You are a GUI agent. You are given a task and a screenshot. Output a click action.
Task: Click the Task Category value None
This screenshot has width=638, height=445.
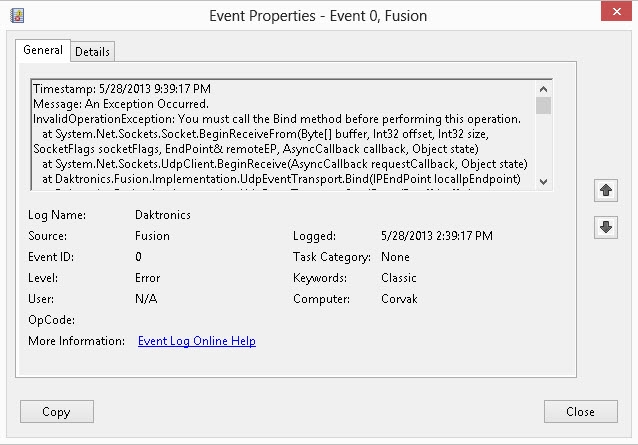point(396,257)
